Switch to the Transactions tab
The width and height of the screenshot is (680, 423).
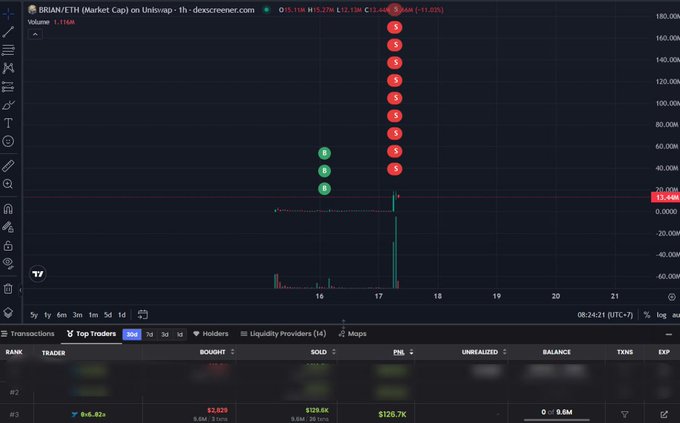point(28,334)
